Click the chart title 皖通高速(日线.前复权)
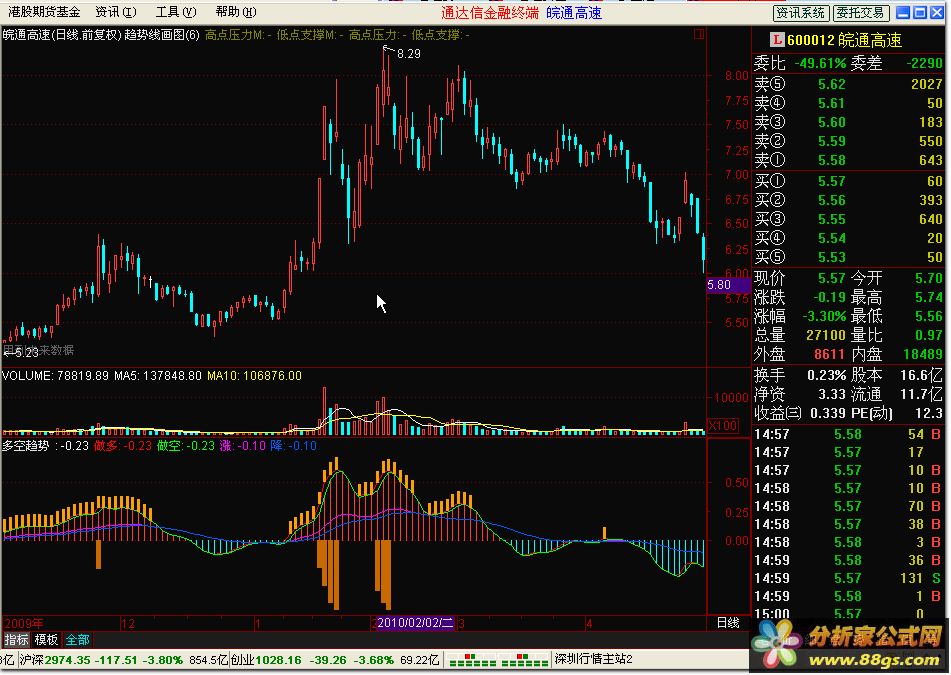951x675 pixels. coord(61,35)
